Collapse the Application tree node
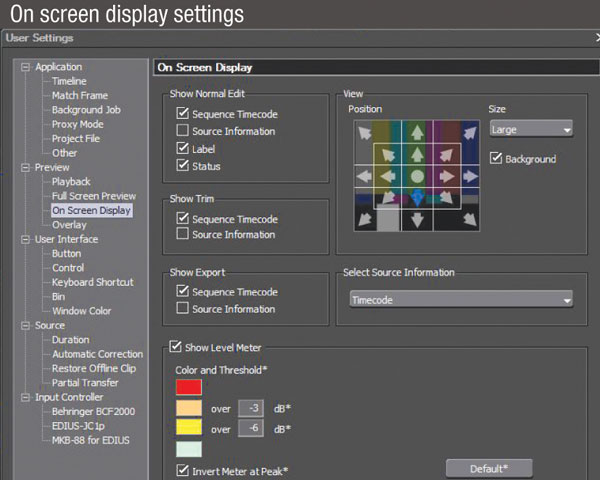Image resolution: width=600 pixels, height=480 pixels. tap(25, 67)
